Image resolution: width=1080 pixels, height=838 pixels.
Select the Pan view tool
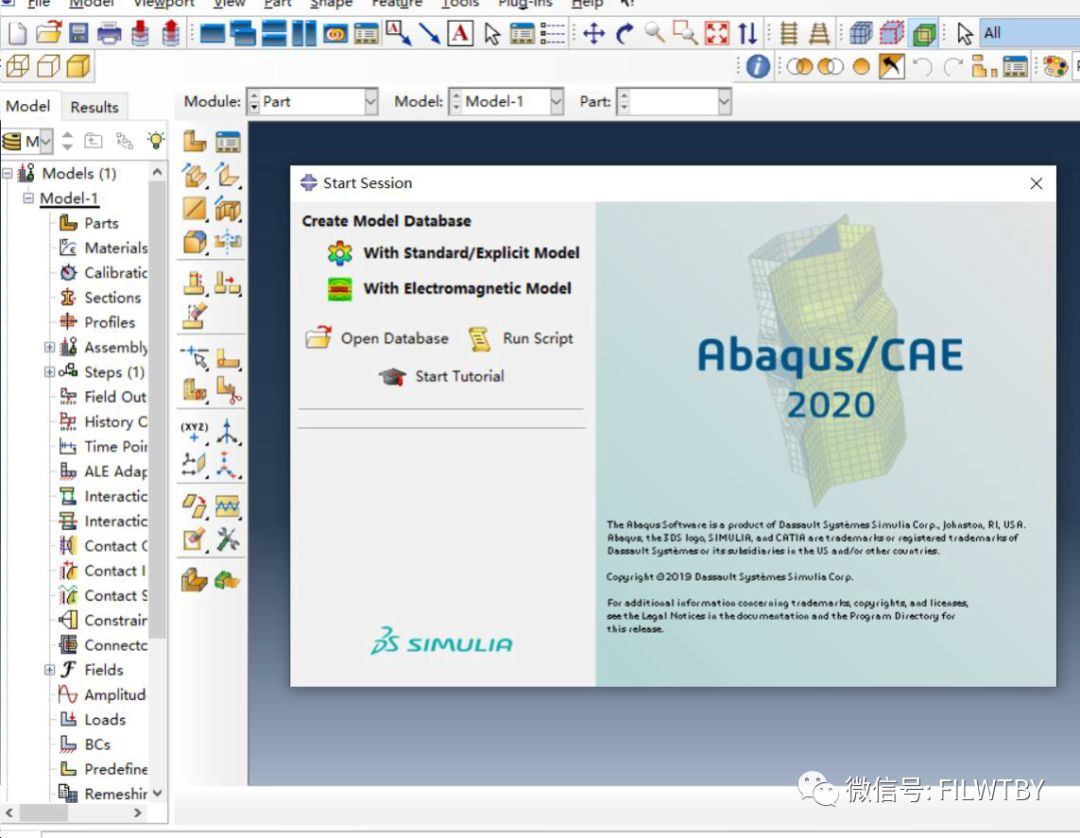point(593,33)
